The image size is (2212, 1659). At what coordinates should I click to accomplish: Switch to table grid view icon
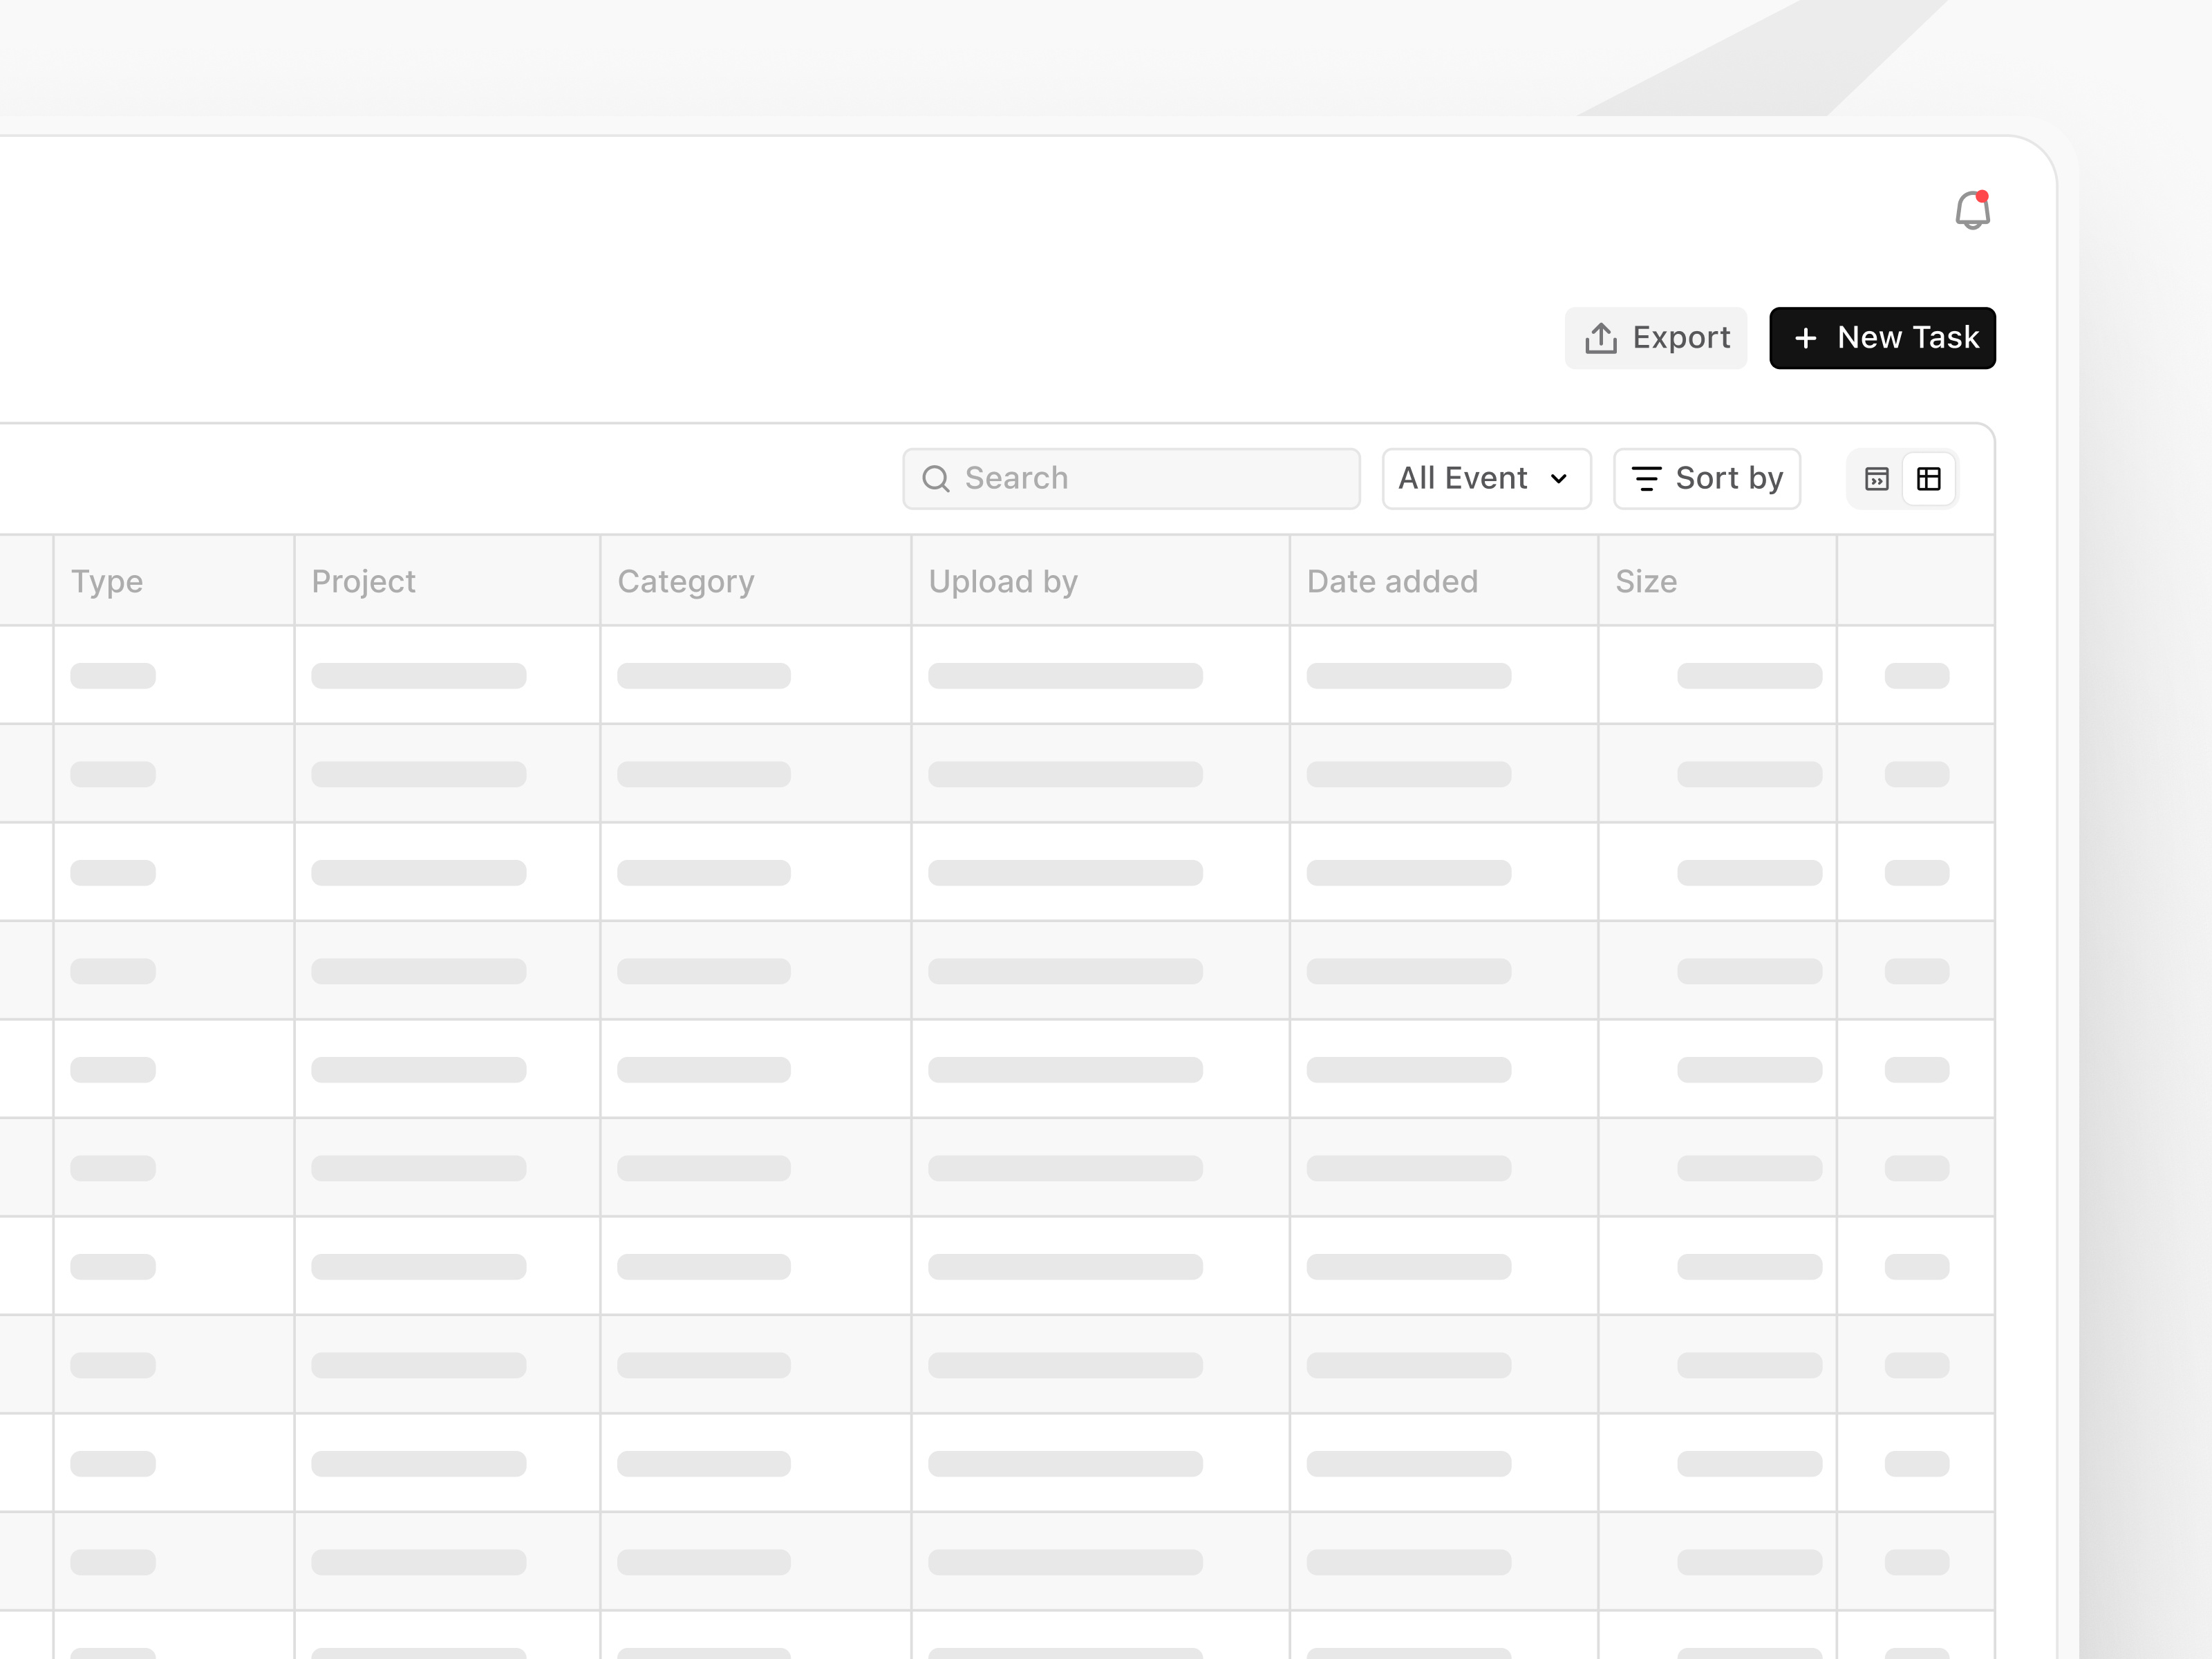click(x=1929, y=479)
